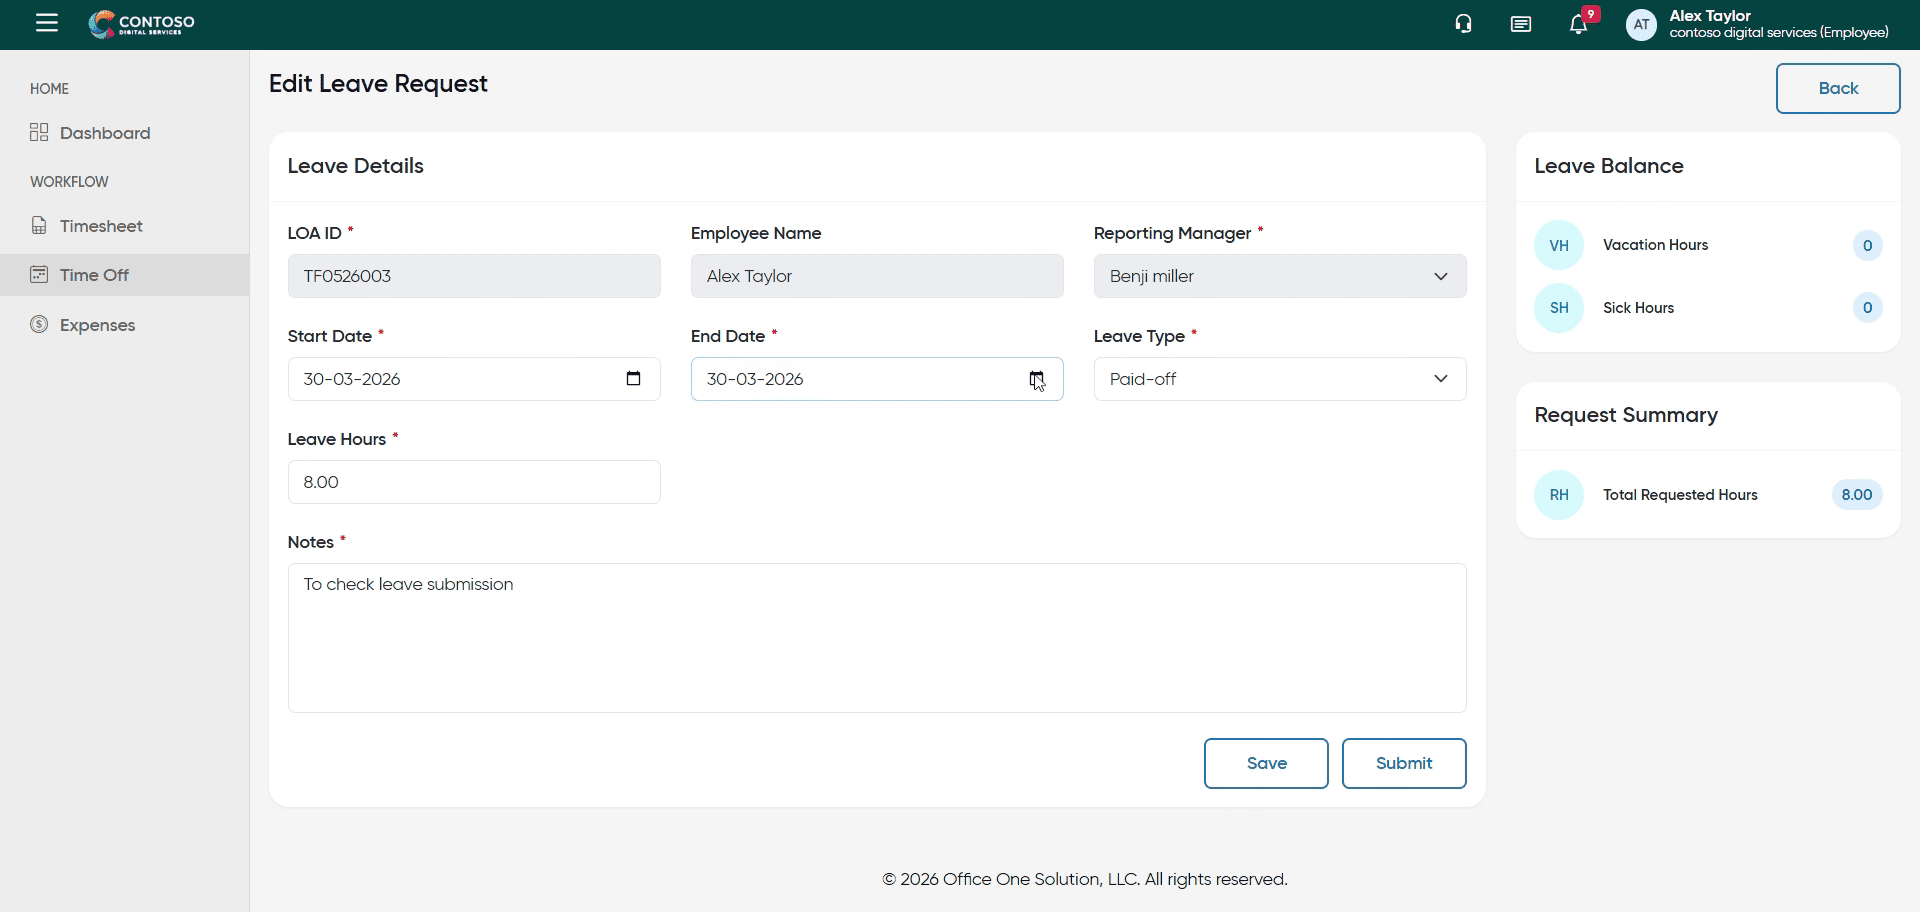1920x912 pixels.
Task: Submit the leave request
Action: point(1403,763)
